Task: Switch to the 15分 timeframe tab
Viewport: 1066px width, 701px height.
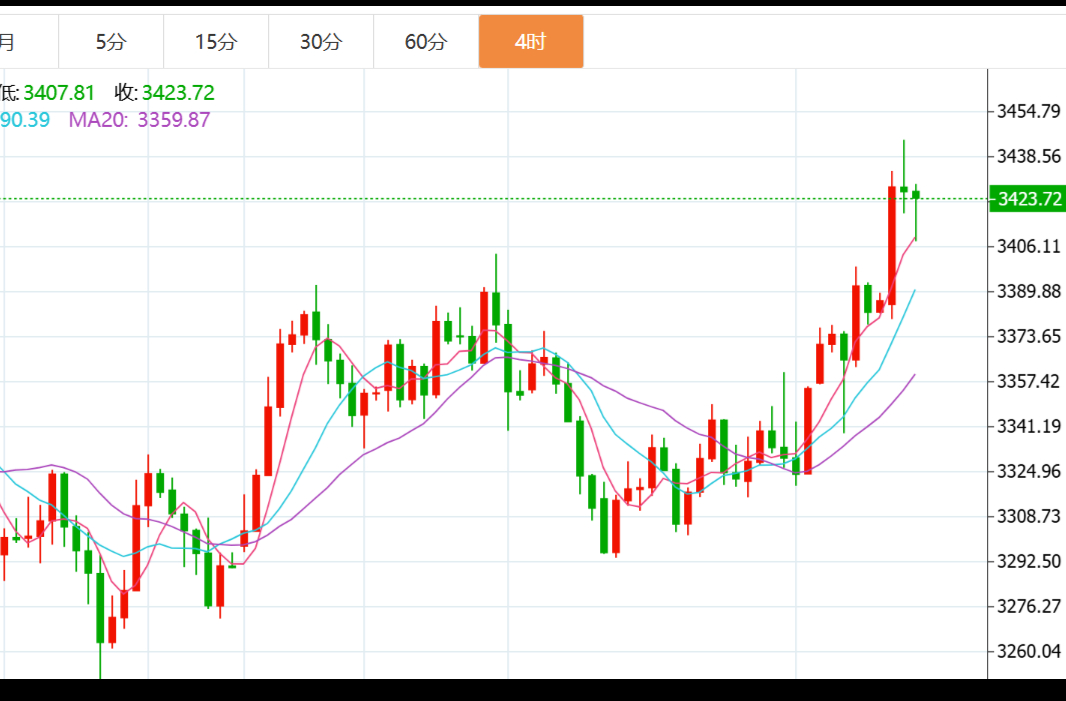Action: click(216, 42)
